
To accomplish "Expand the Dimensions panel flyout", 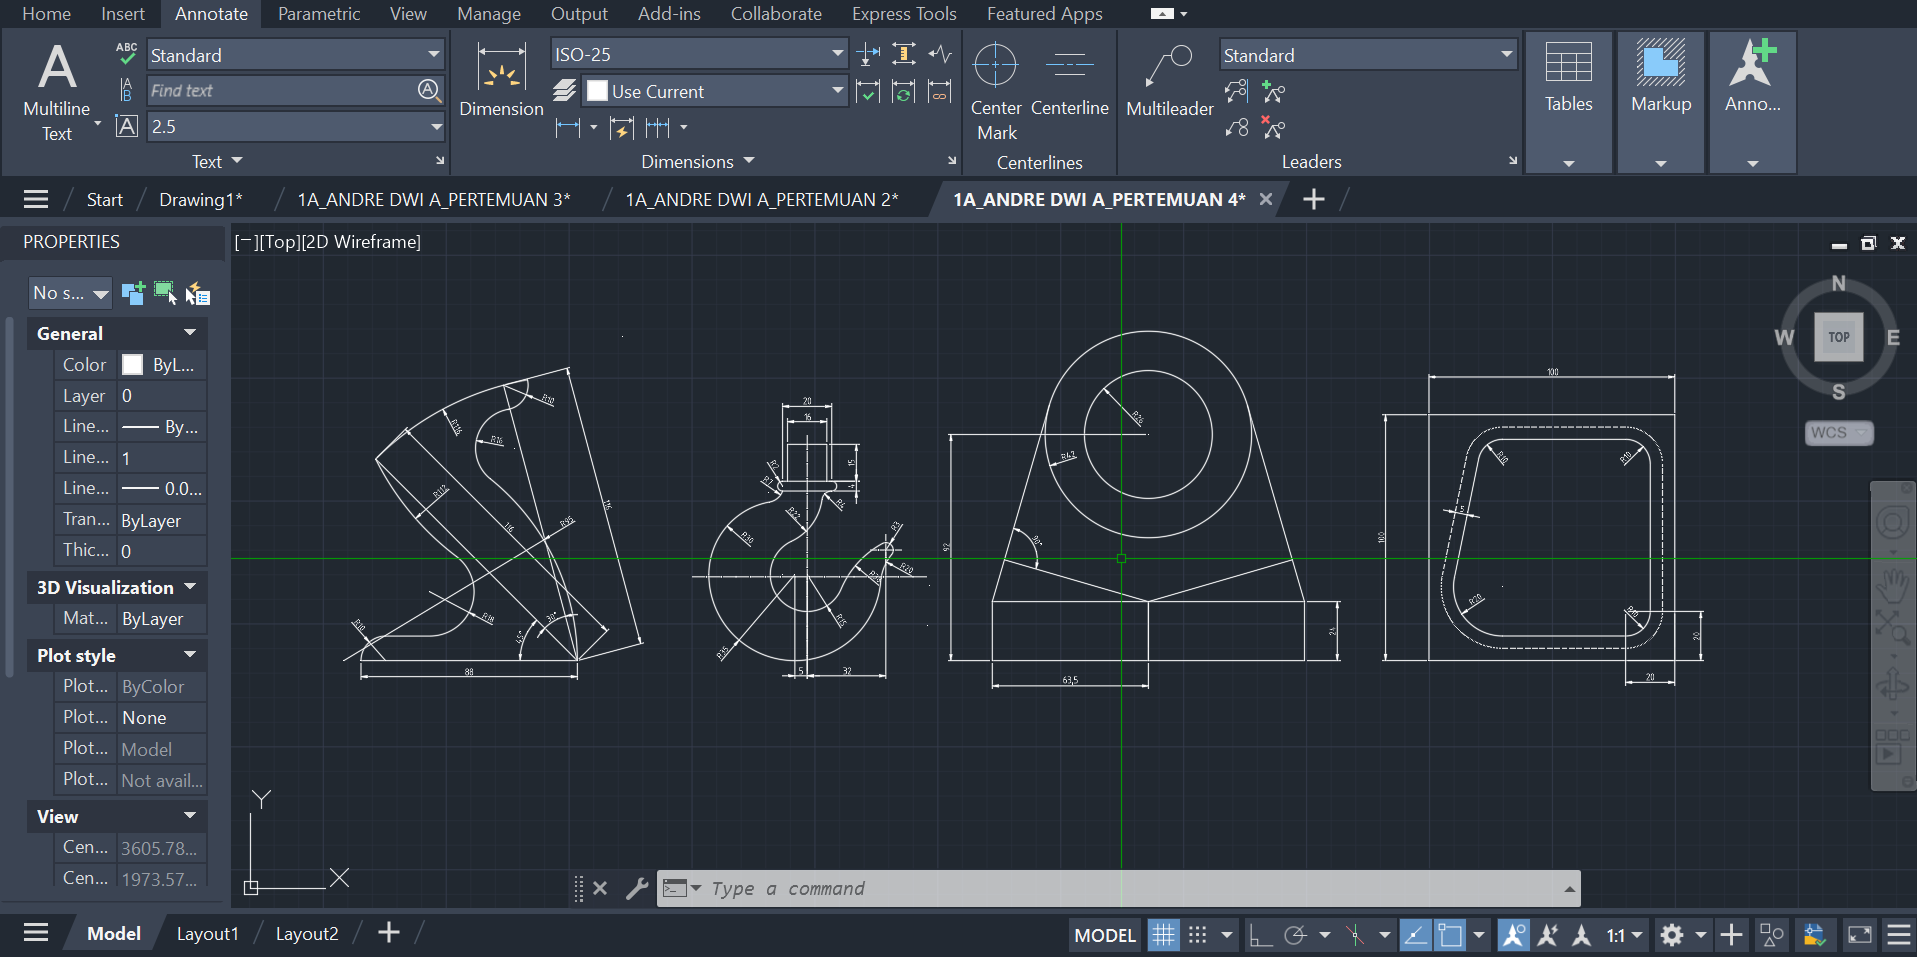I will coord(698,161).
